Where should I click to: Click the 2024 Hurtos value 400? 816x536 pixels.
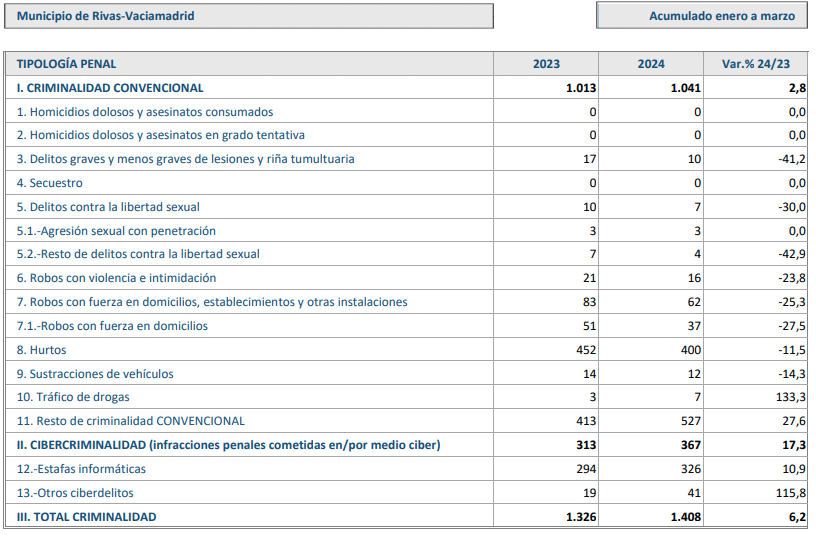coord(691,350)
